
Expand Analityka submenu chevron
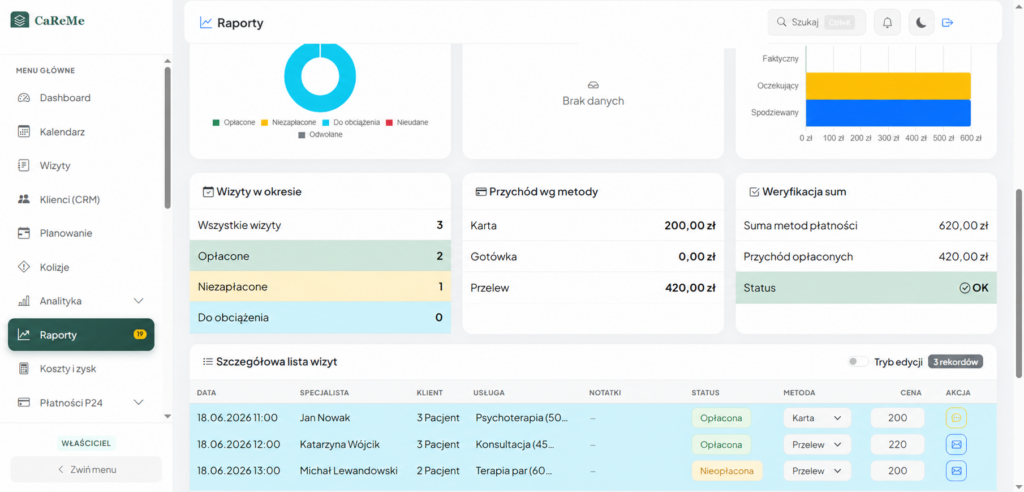(x=138, y=301)
